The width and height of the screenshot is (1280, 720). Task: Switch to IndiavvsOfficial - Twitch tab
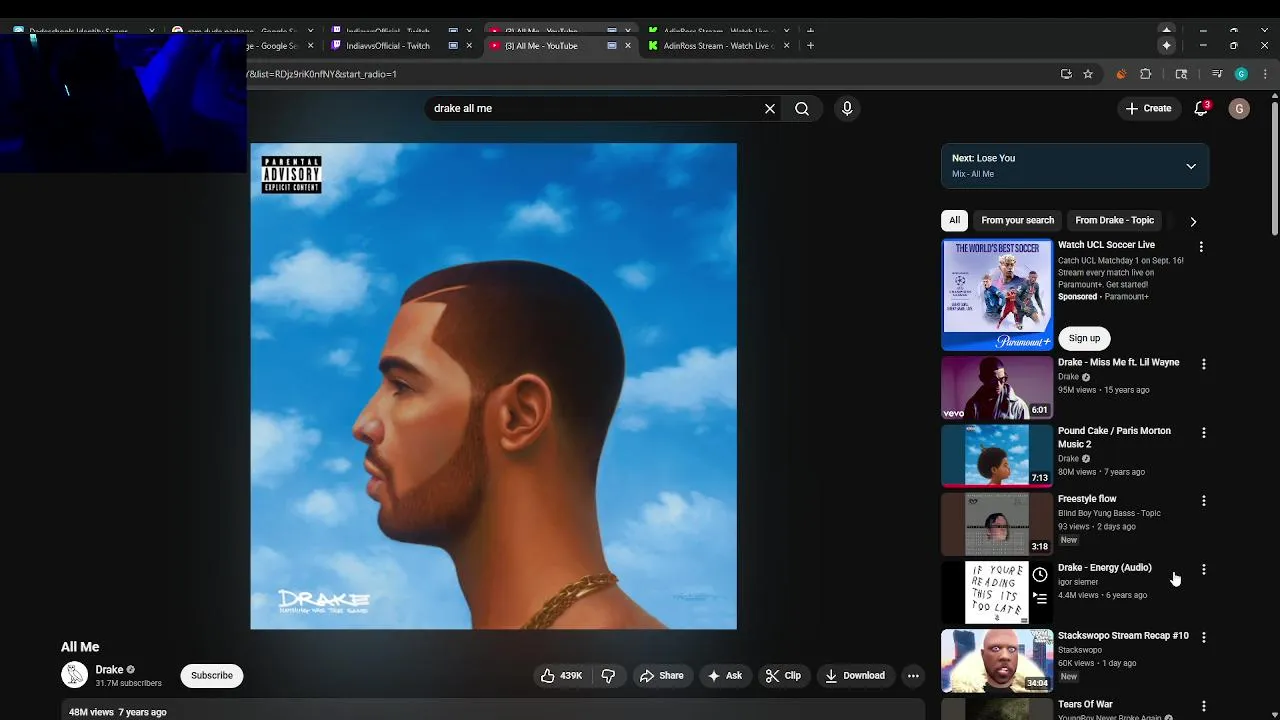coord(388,46)
